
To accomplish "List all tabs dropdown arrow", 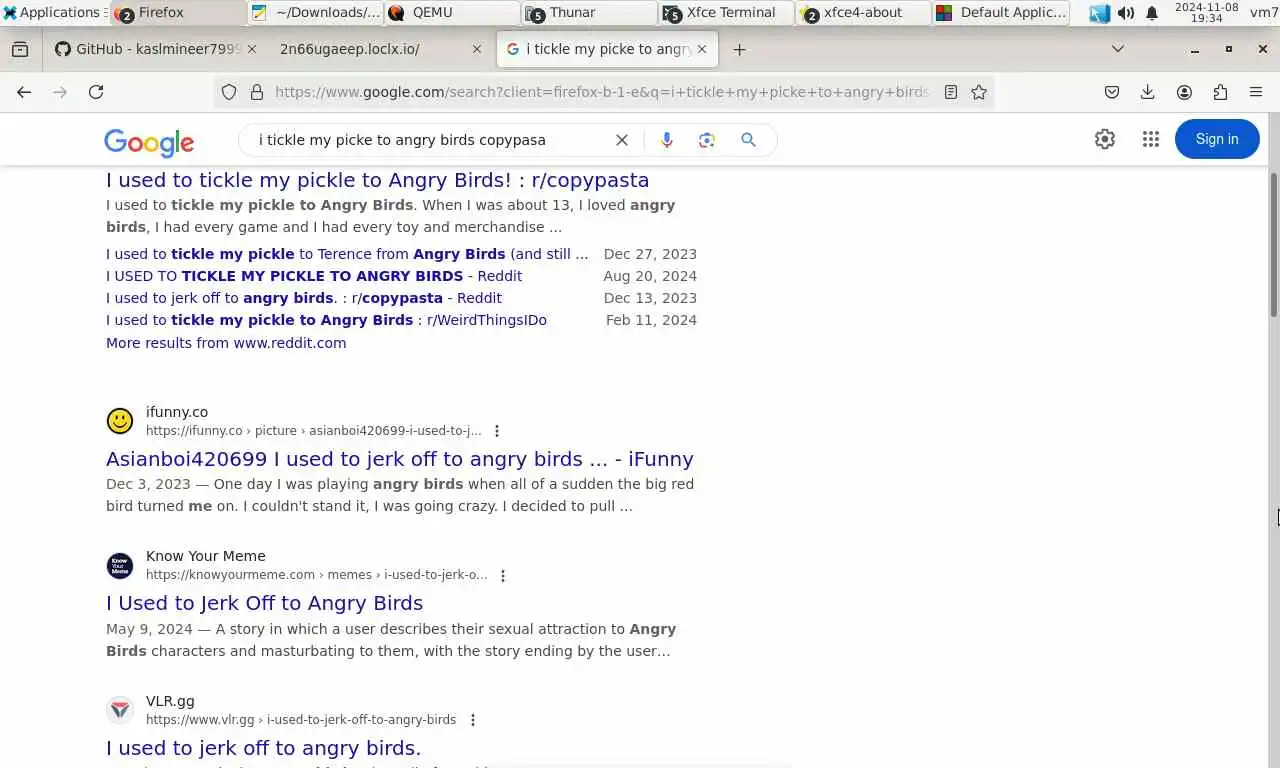I will point(1118,49).
